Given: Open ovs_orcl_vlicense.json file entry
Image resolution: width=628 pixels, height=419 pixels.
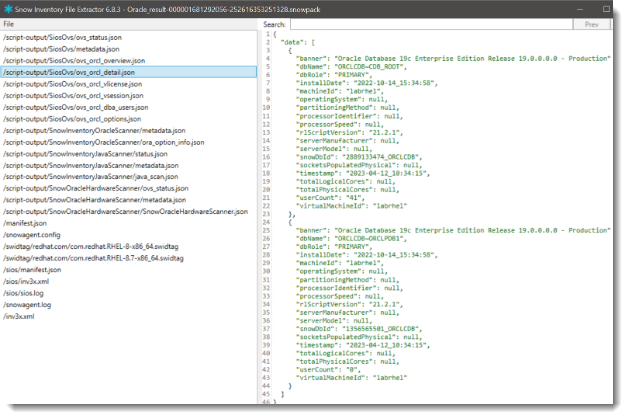Looking at the screenshot, I should 72,84.
